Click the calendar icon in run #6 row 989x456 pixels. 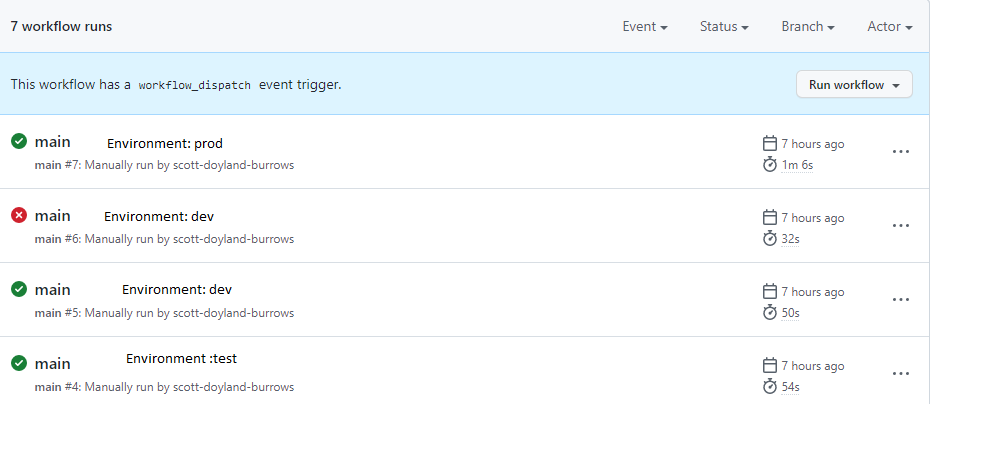[x=770, y=218]
